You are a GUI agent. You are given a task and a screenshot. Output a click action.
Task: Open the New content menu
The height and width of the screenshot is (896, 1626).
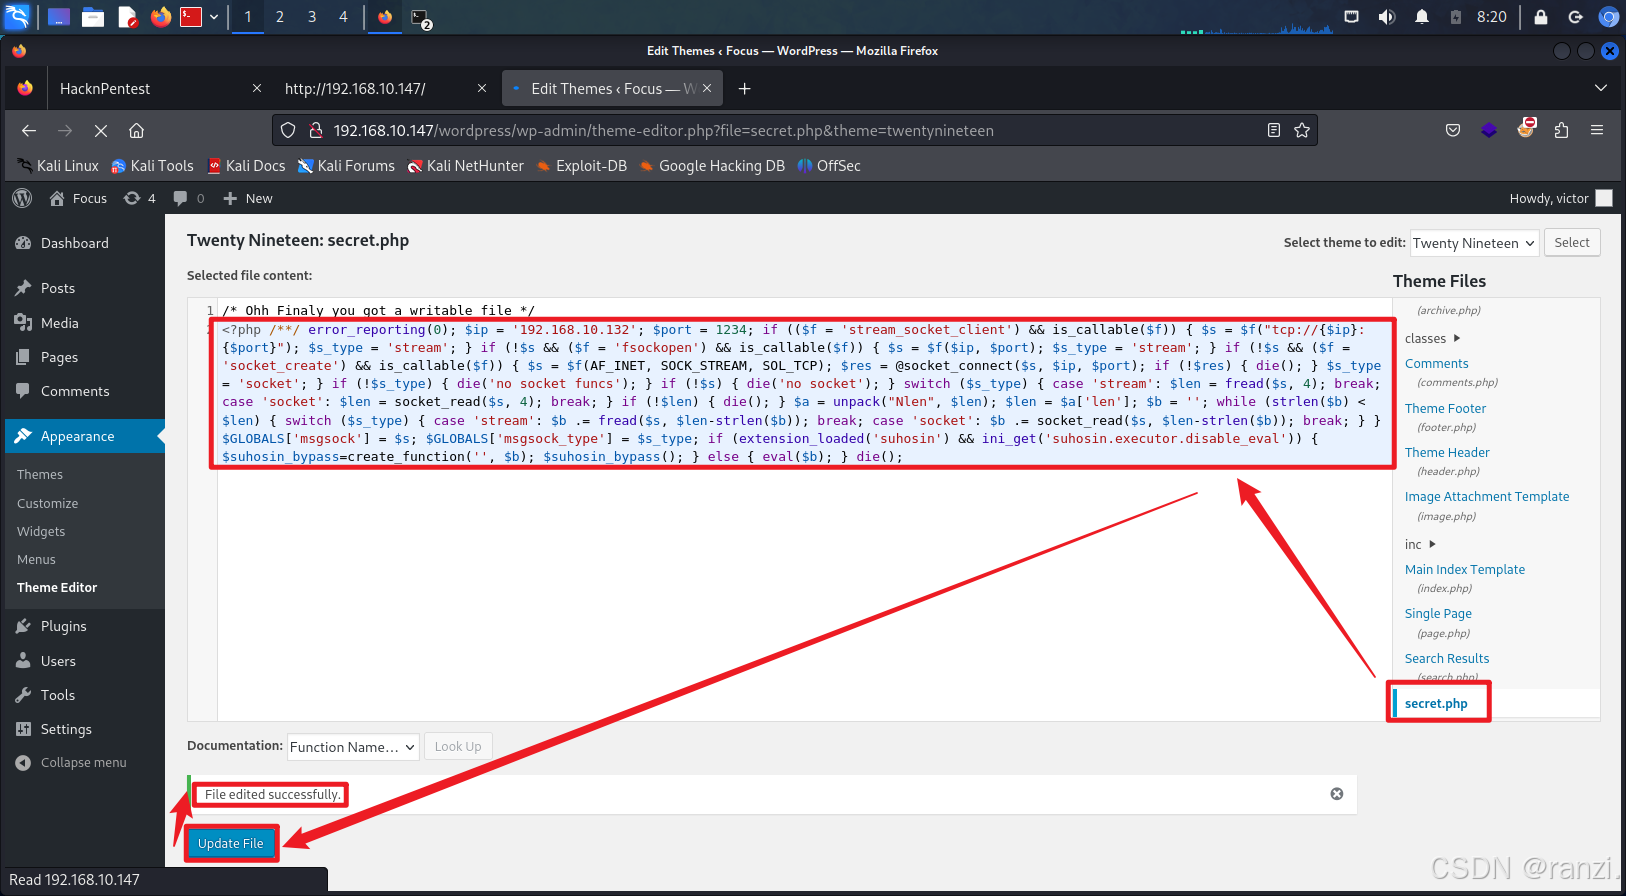[x=248, y=198]
